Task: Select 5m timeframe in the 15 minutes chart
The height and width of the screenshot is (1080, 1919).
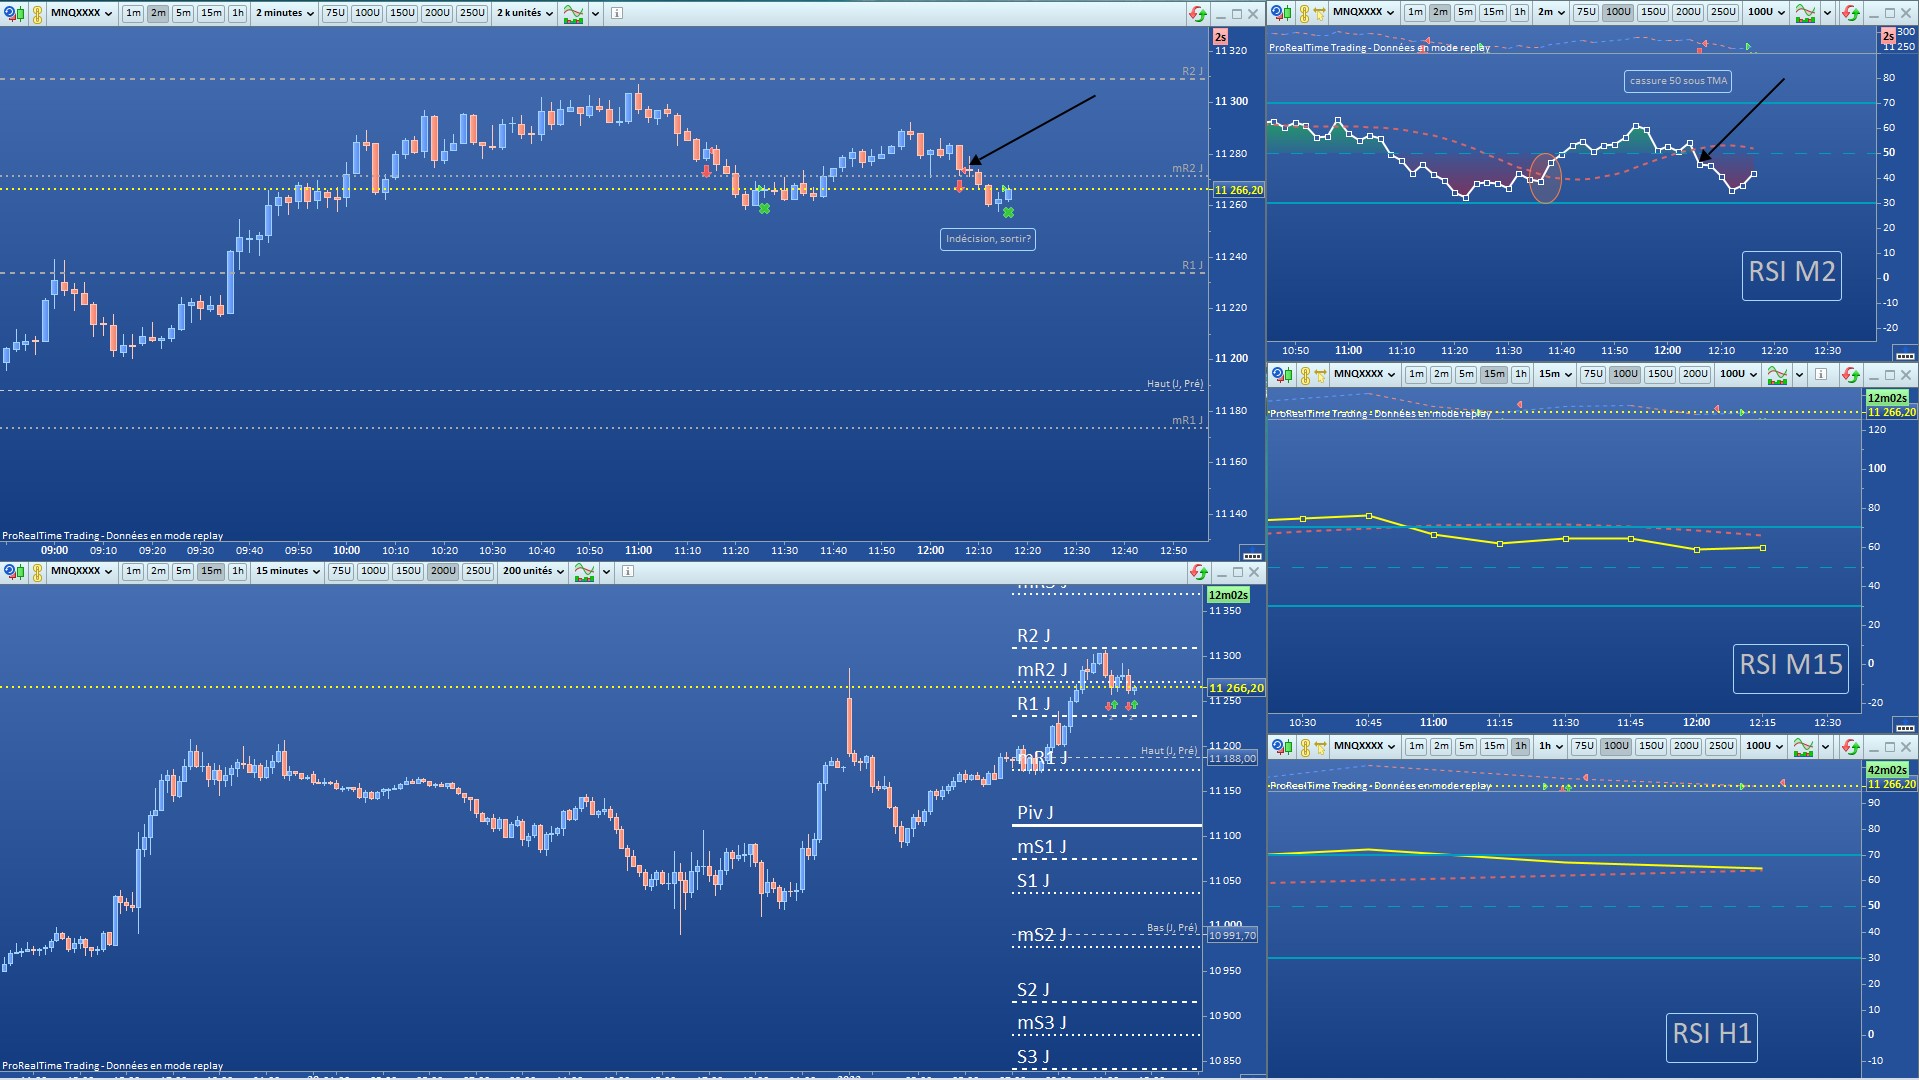Action: [x=183, y=571]
